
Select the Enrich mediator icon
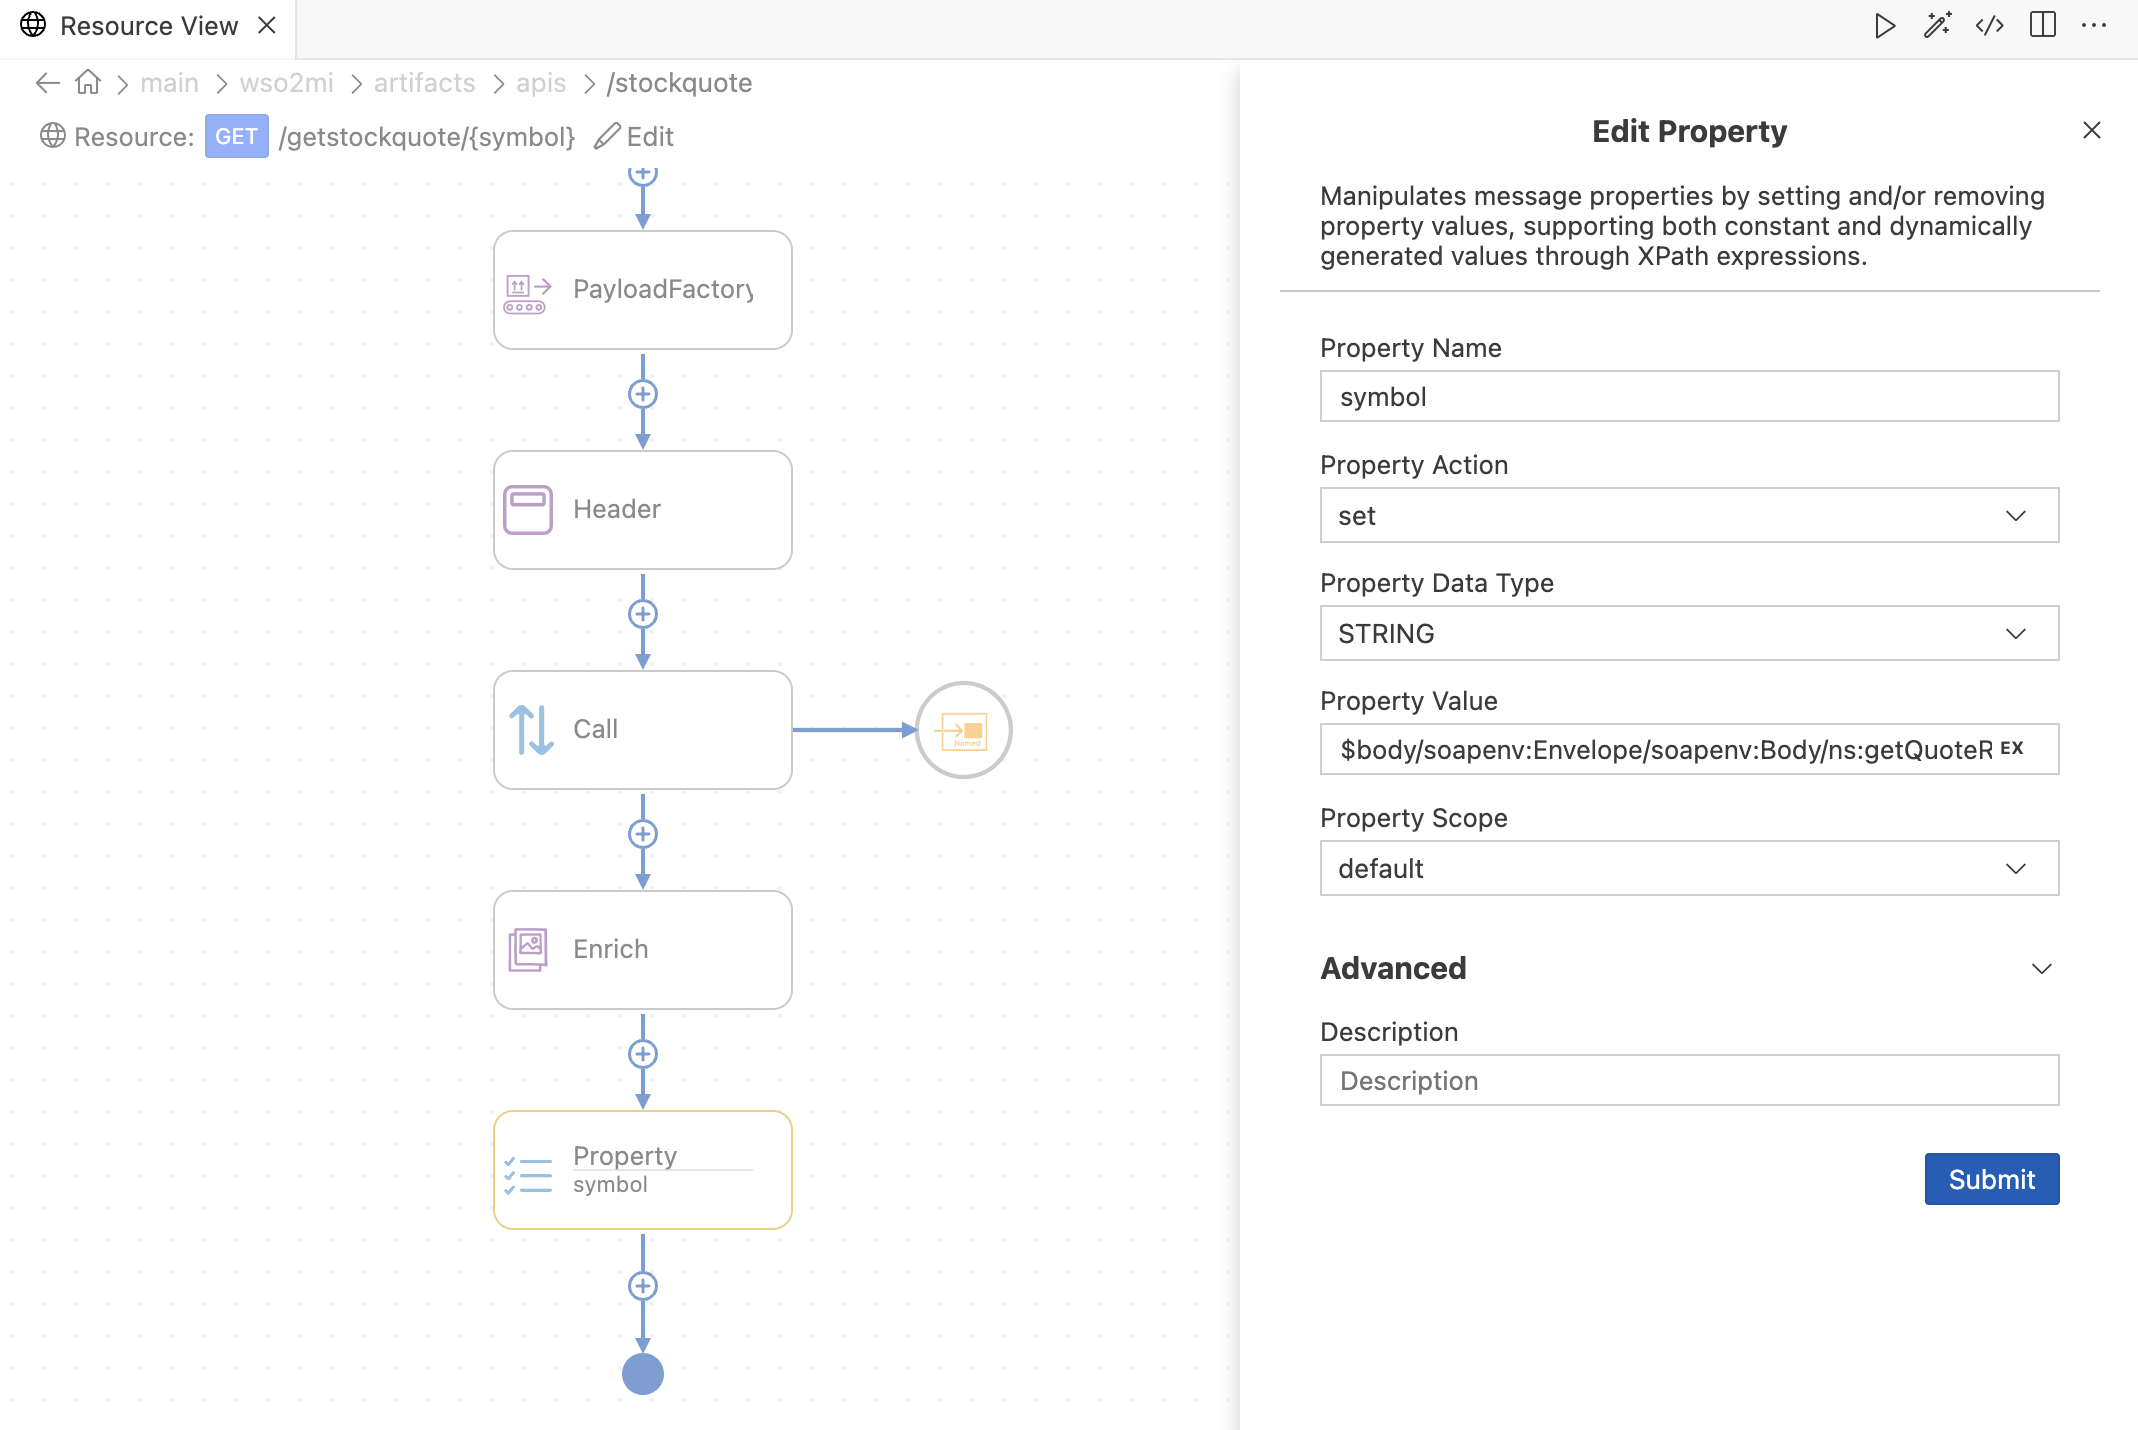tap(528, 949)
